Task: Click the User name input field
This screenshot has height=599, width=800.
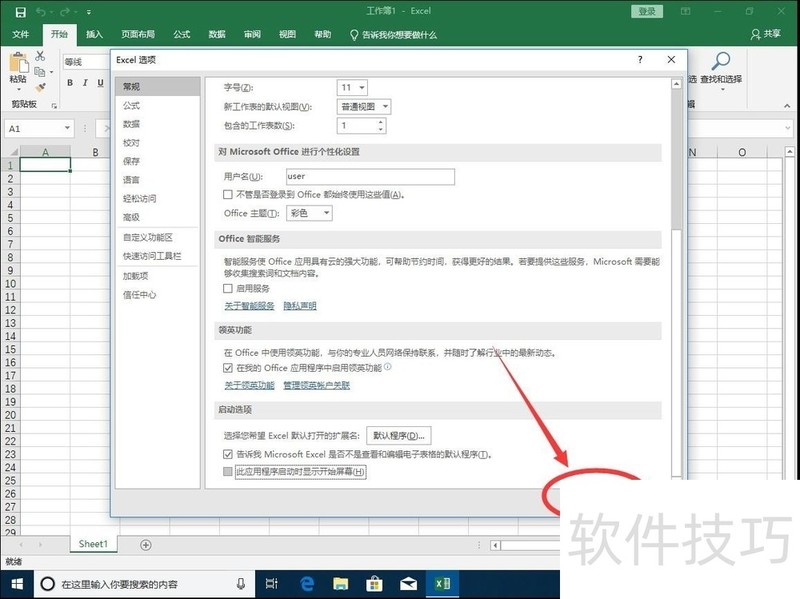Action: click(x=370, y=177)
